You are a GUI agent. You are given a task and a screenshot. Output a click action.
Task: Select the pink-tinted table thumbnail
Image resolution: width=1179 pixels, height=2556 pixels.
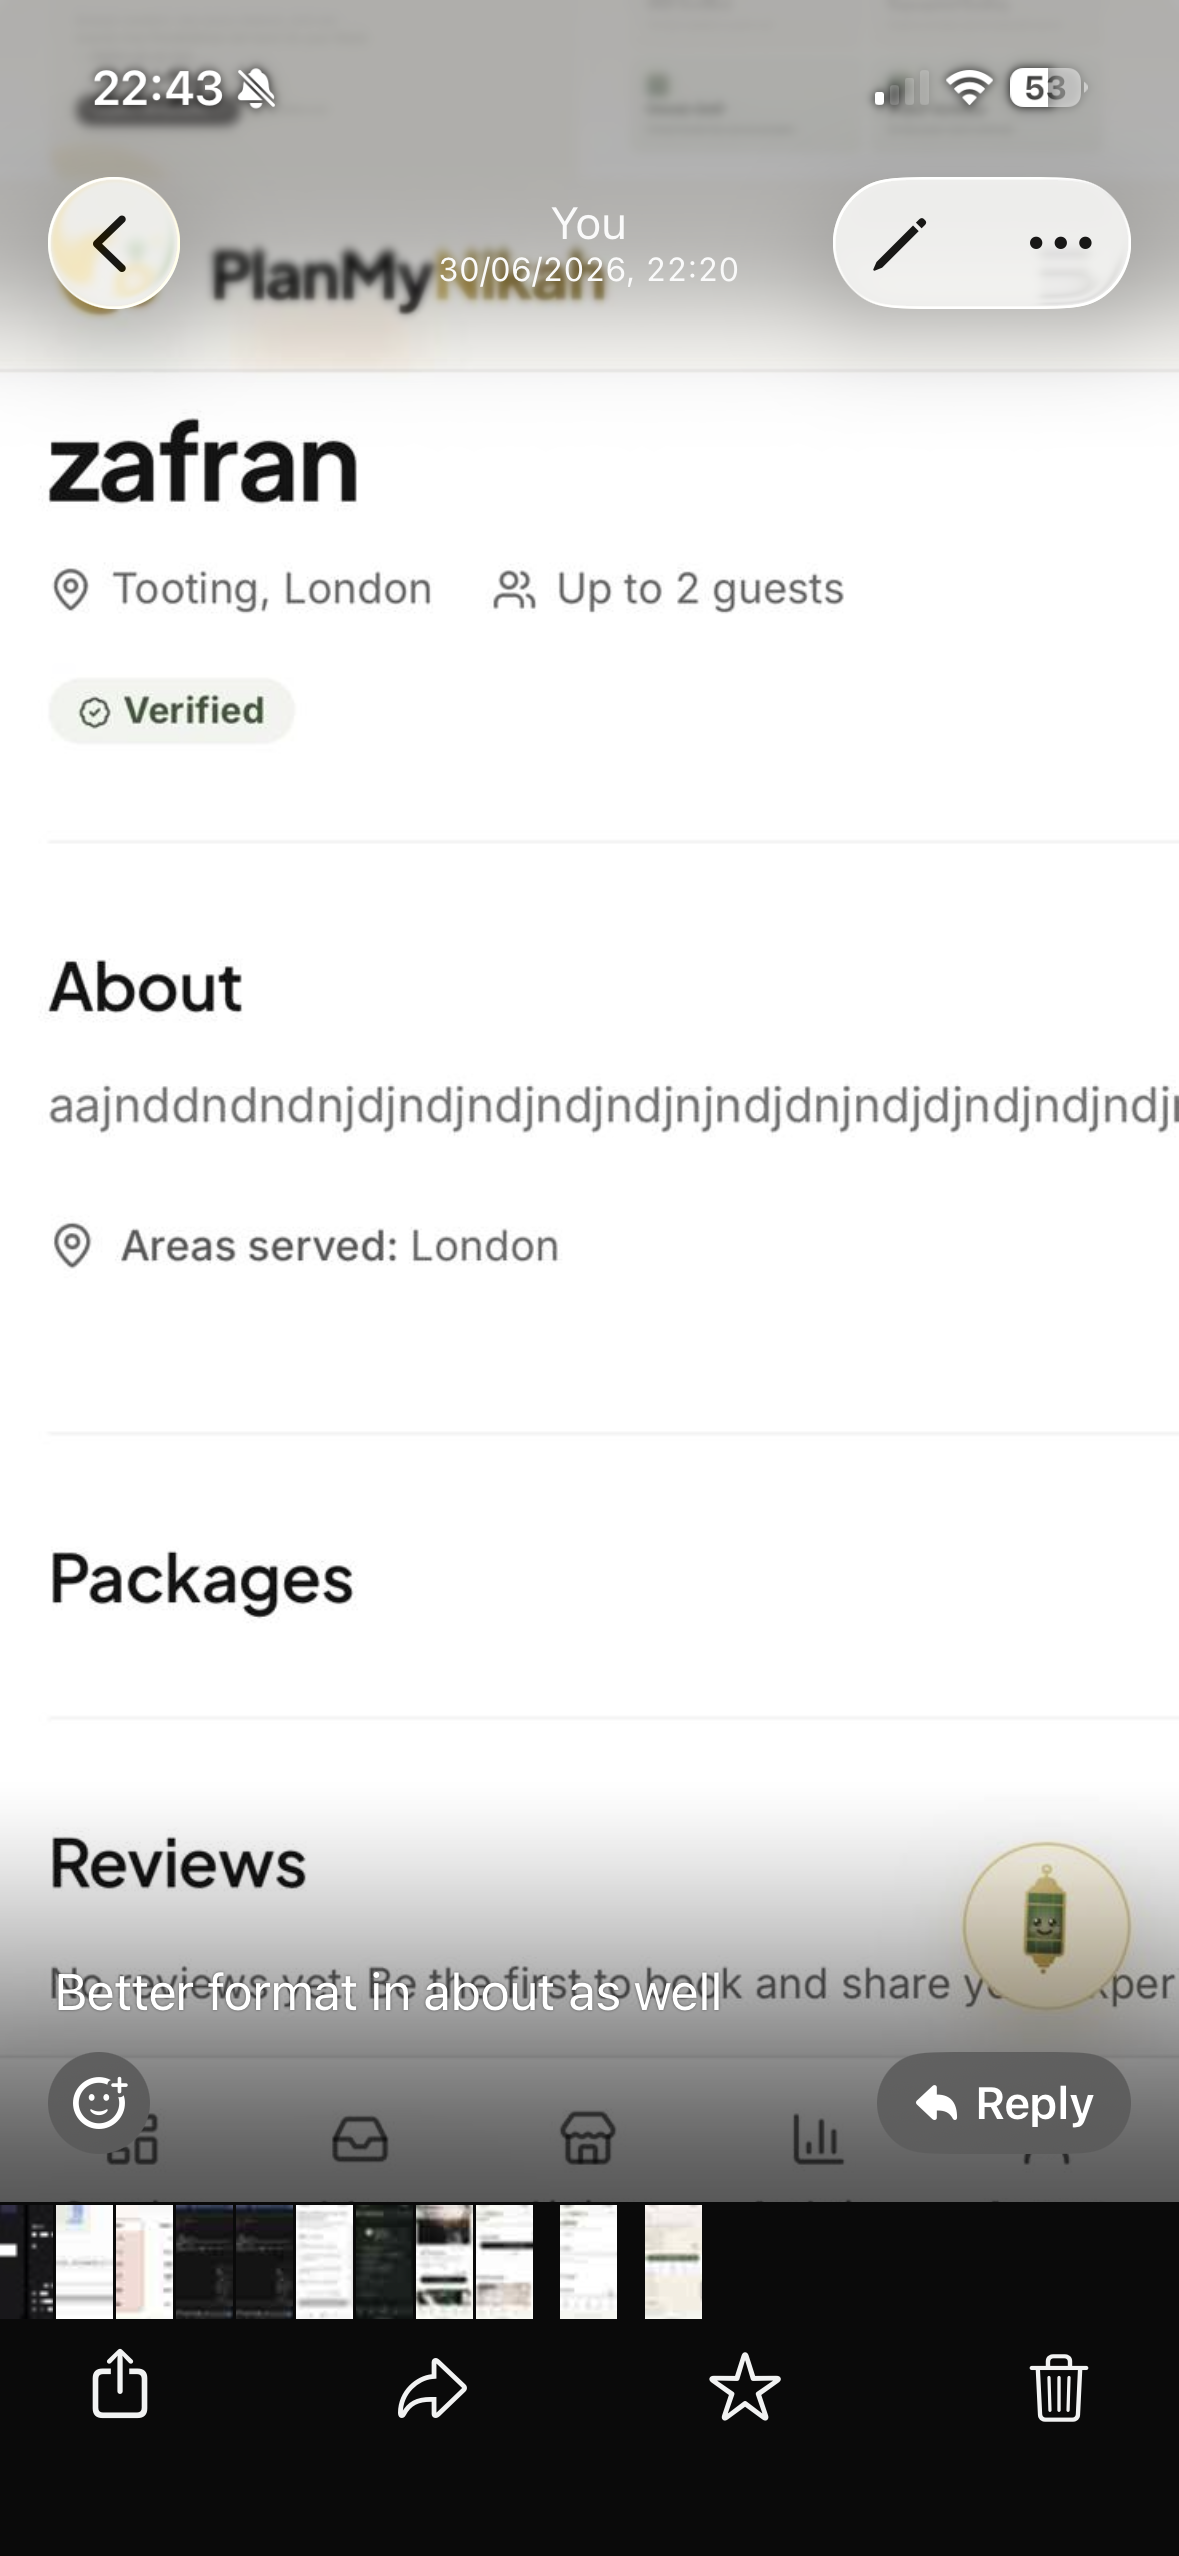[144, 2261]
